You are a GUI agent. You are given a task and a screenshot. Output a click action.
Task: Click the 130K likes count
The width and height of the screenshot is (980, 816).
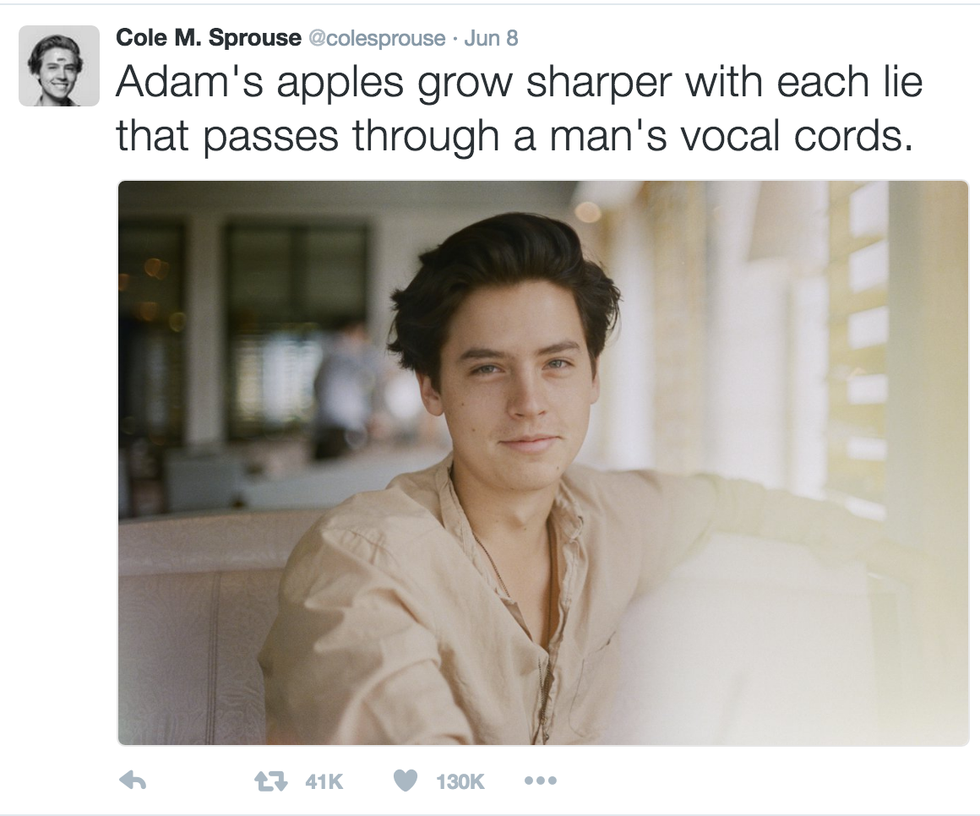click(459, 781)
